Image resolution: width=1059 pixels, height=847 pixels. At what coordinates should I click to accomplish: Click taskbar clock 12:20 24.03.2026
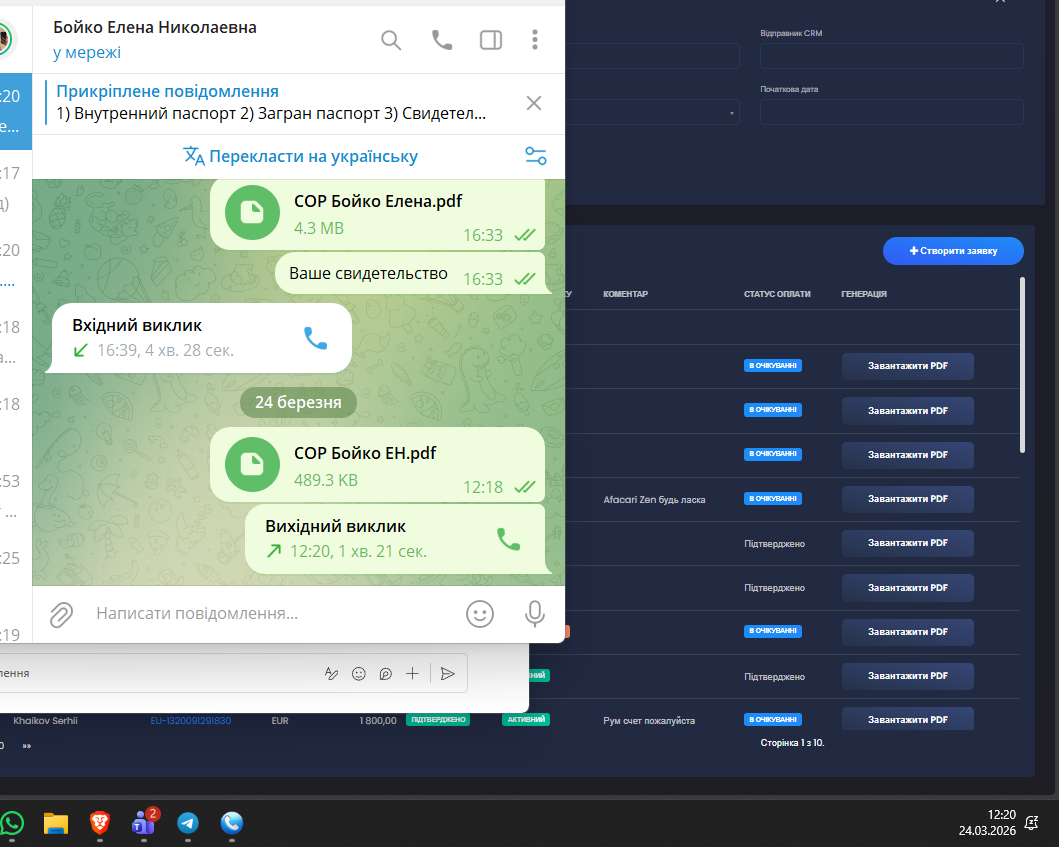tap(987, 823)
